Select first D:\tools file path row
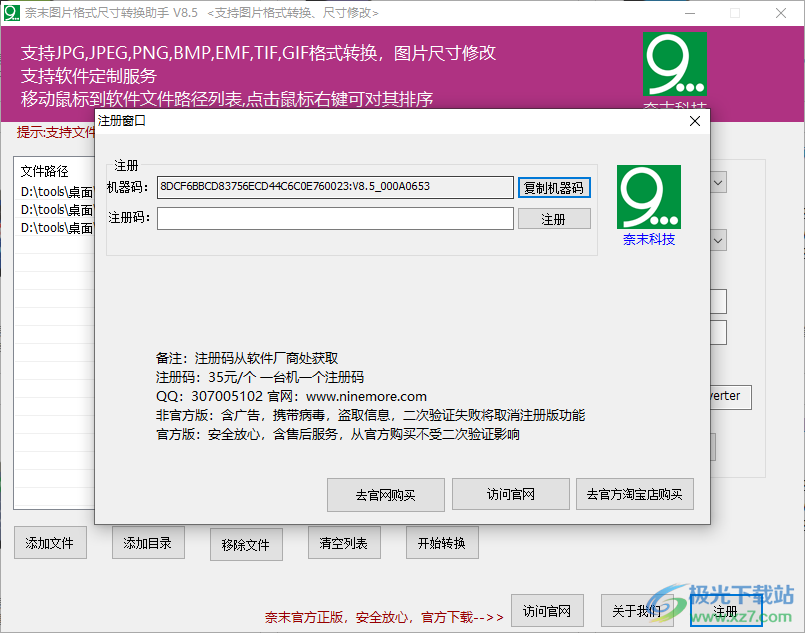The image size is (805, 633). (x=56, y=191)
